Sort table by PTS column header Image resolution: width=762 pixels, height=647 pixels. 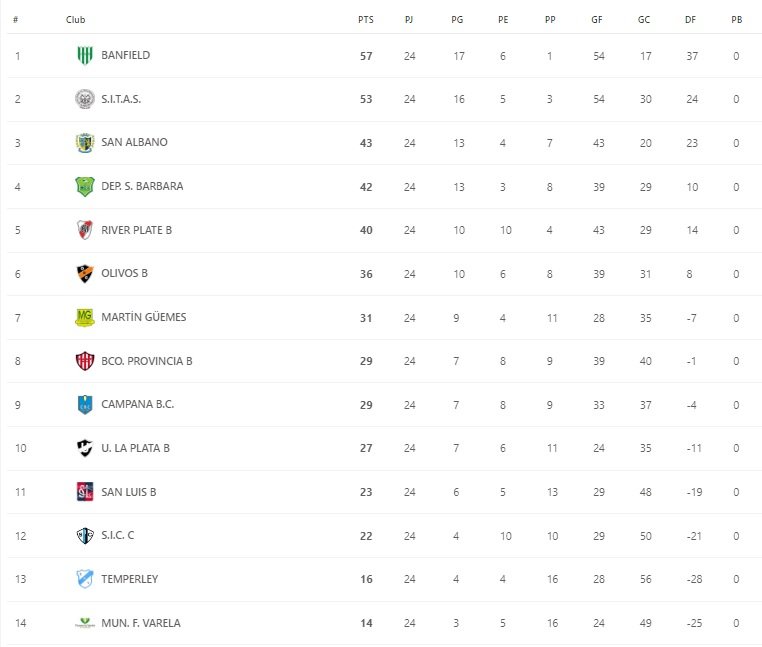tap(366, 19)
